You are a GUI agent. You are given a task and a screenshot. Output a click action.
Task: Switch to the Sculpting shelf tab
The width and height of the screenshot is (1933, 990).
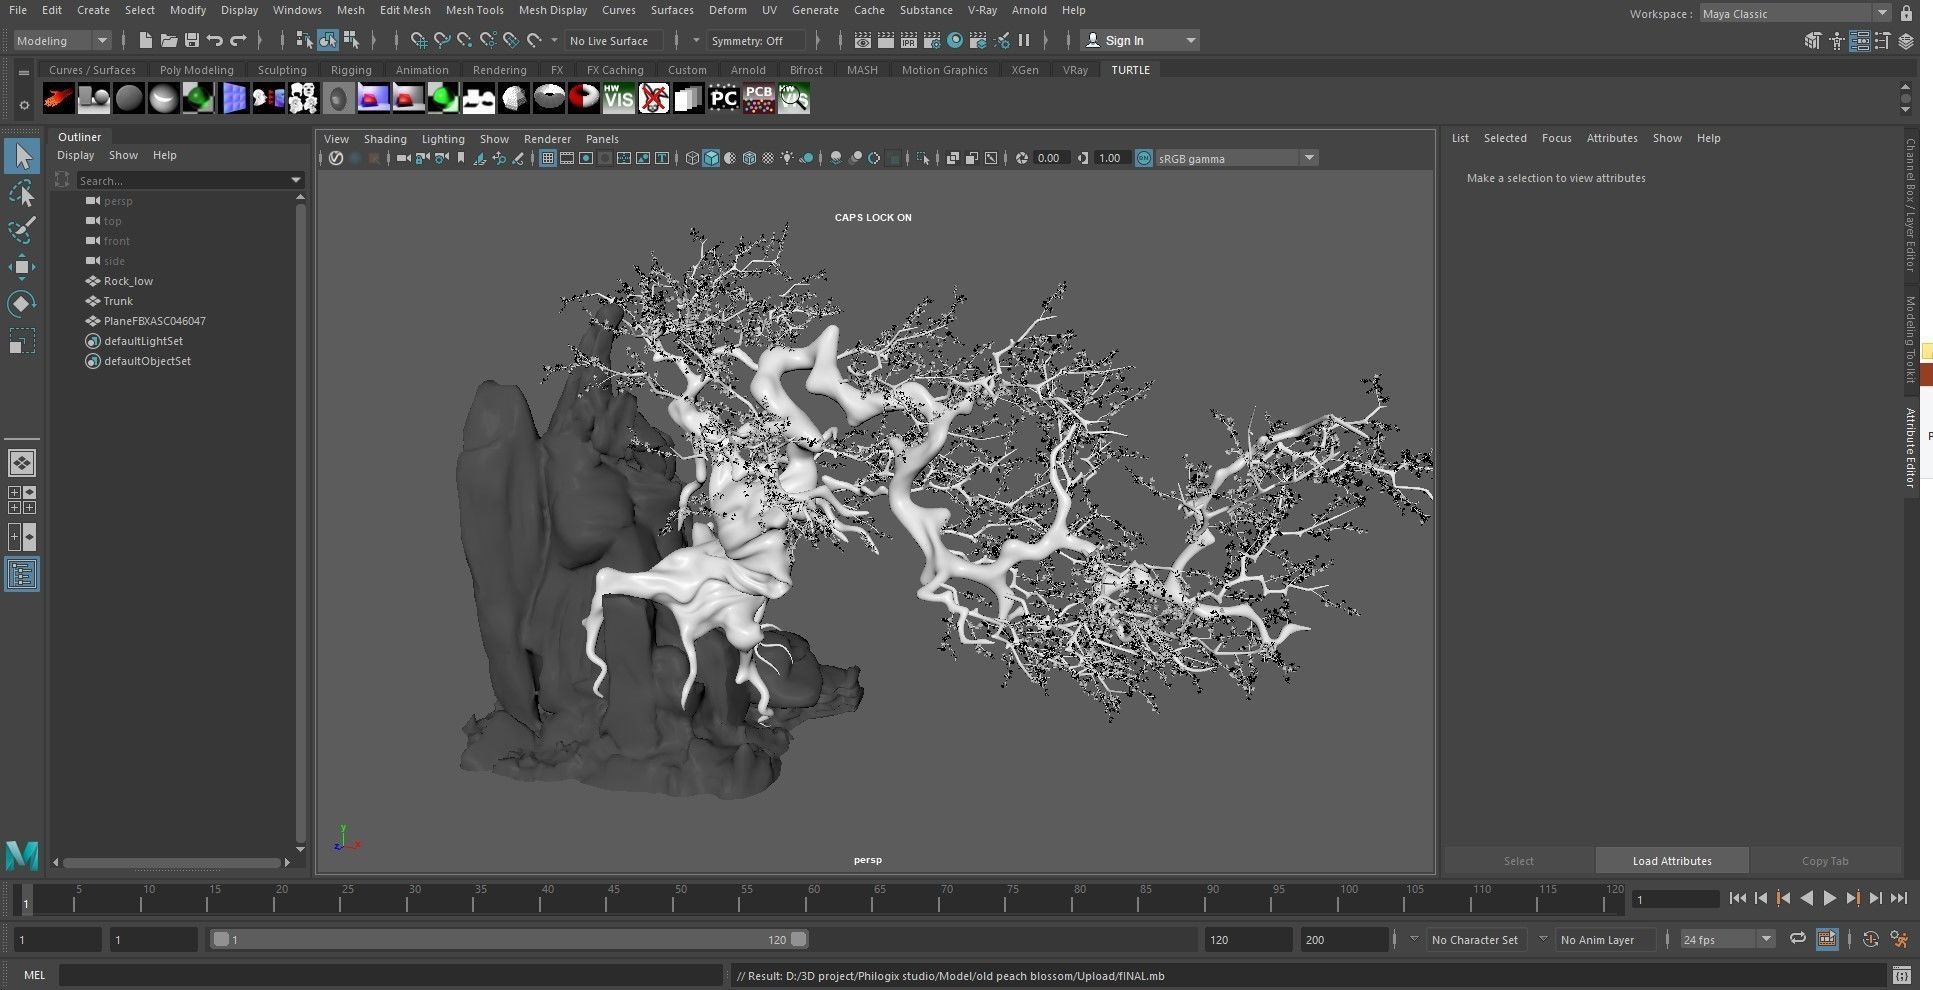pyautogui.click(x=282, y=70)
